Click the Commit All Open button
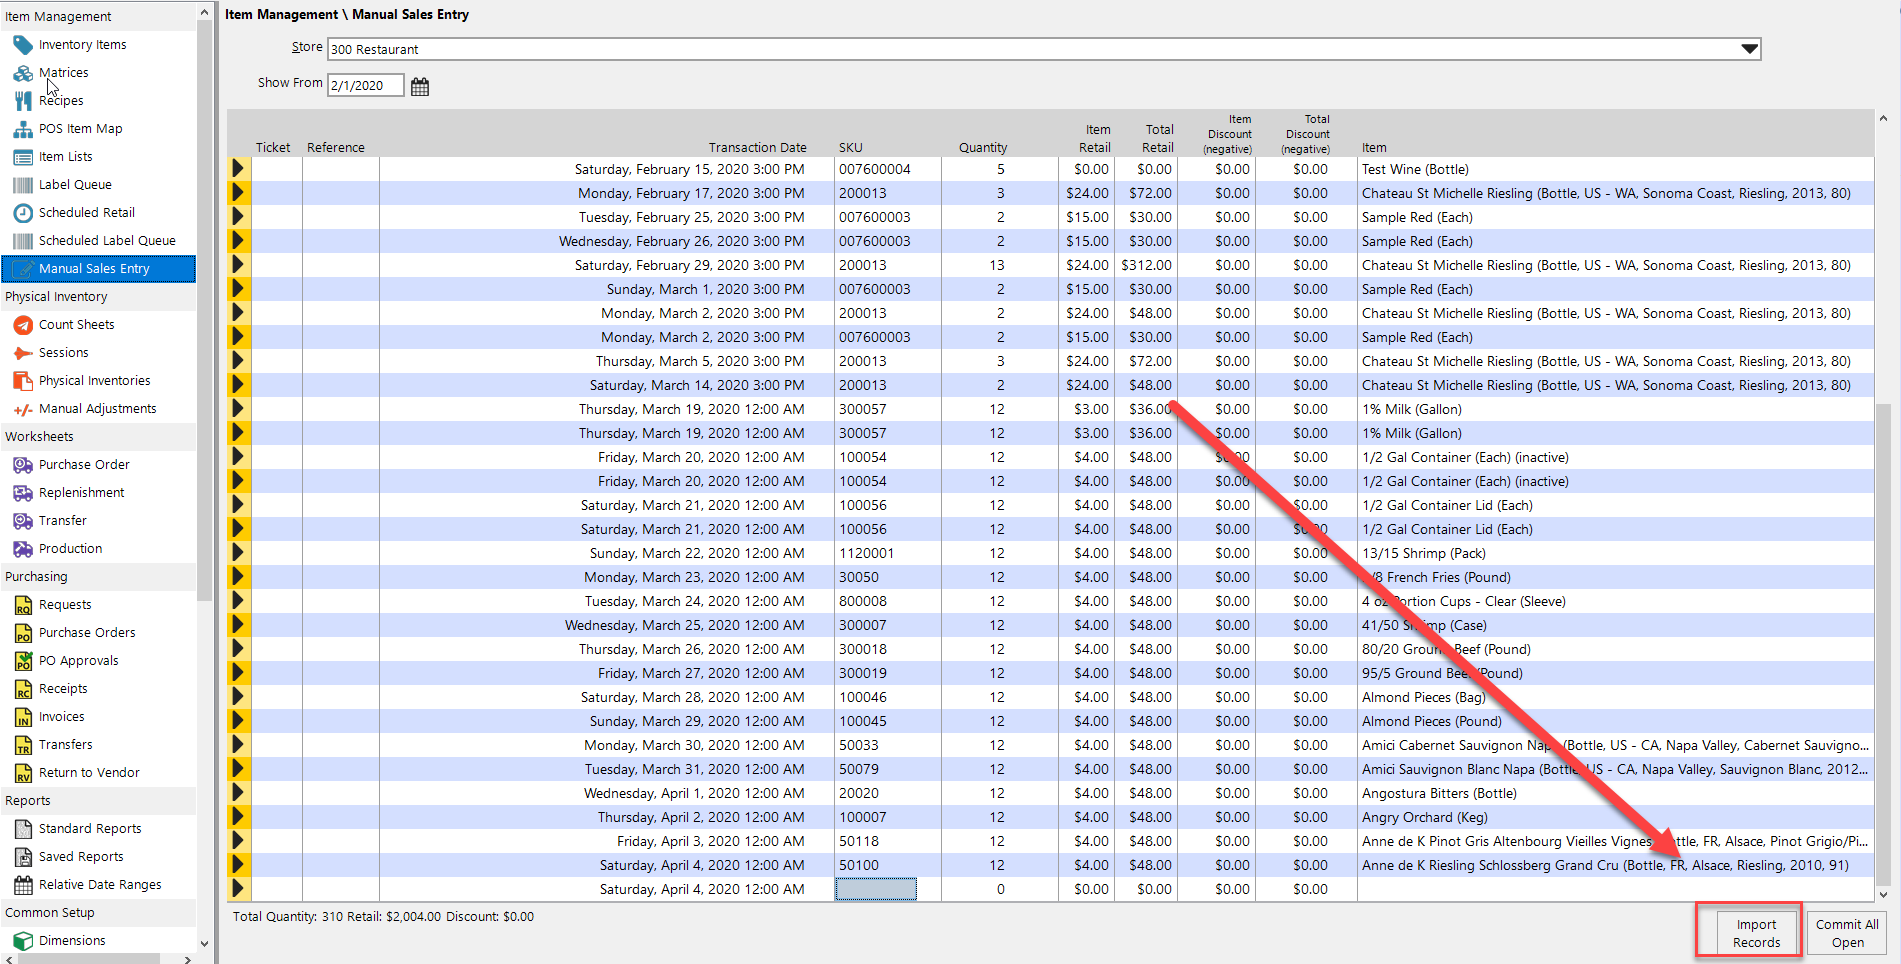The image size is (1901, 964). (x=1847, y=934)
